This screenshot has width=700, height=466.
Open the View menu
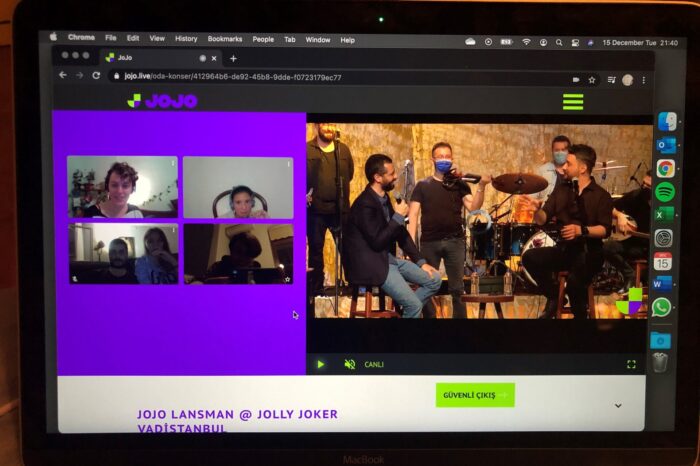click(x=157, y=38)
